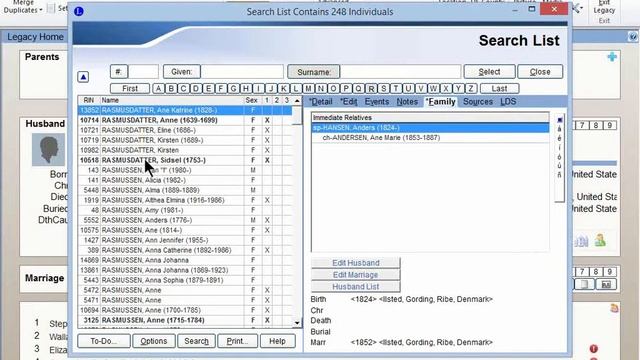Click the Legacy Home tab in the background

[35, 37]
